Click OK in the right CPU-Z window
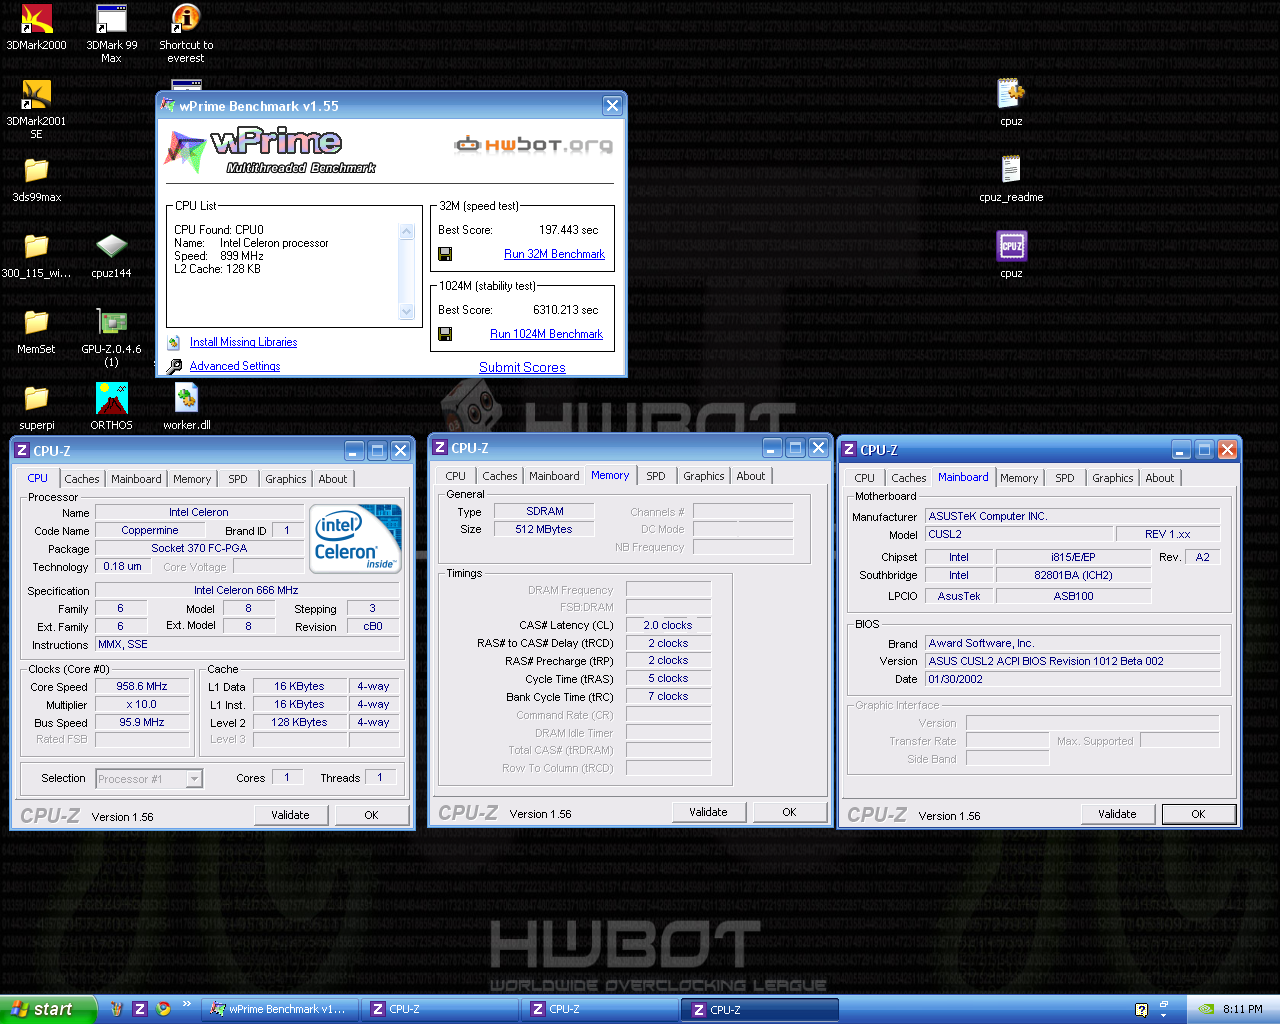 click(x=1198, y=814)
